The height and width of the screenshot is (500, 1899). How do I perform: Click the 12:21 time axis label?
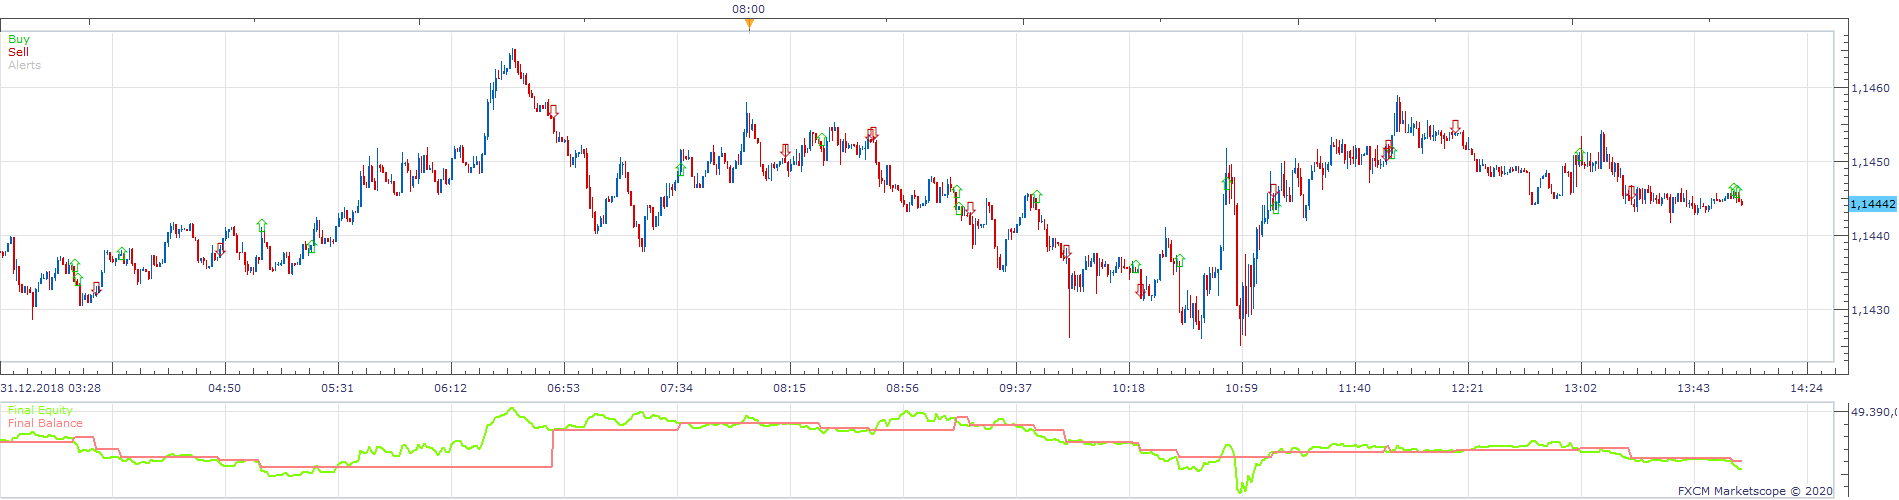point(1467,388)
